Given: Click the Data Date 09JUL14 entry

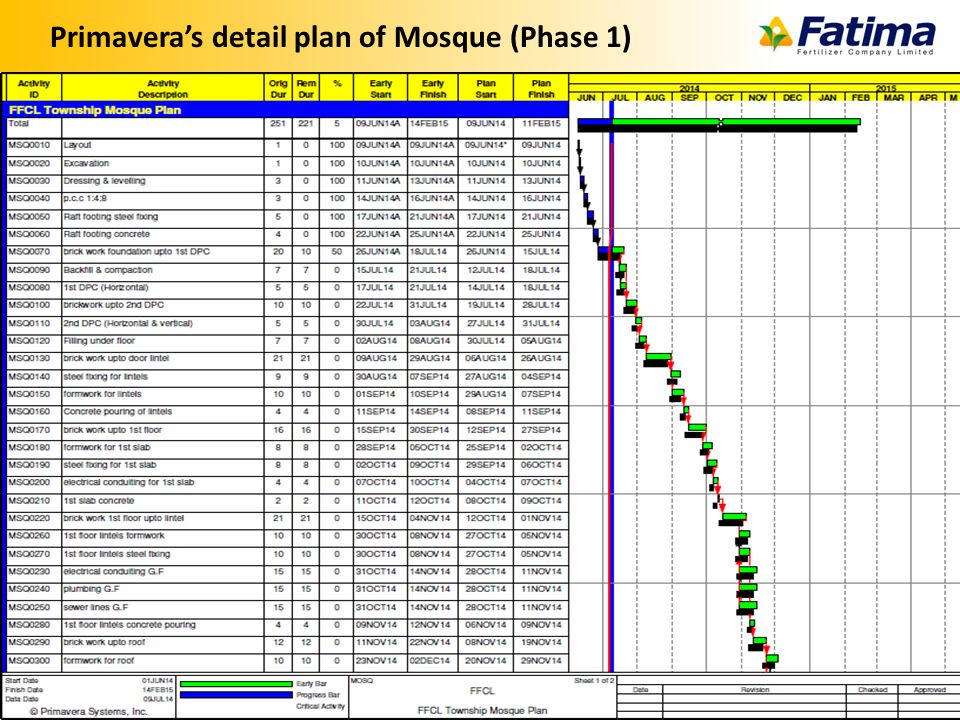Looking at the screenshot, I should coord(89,699).
